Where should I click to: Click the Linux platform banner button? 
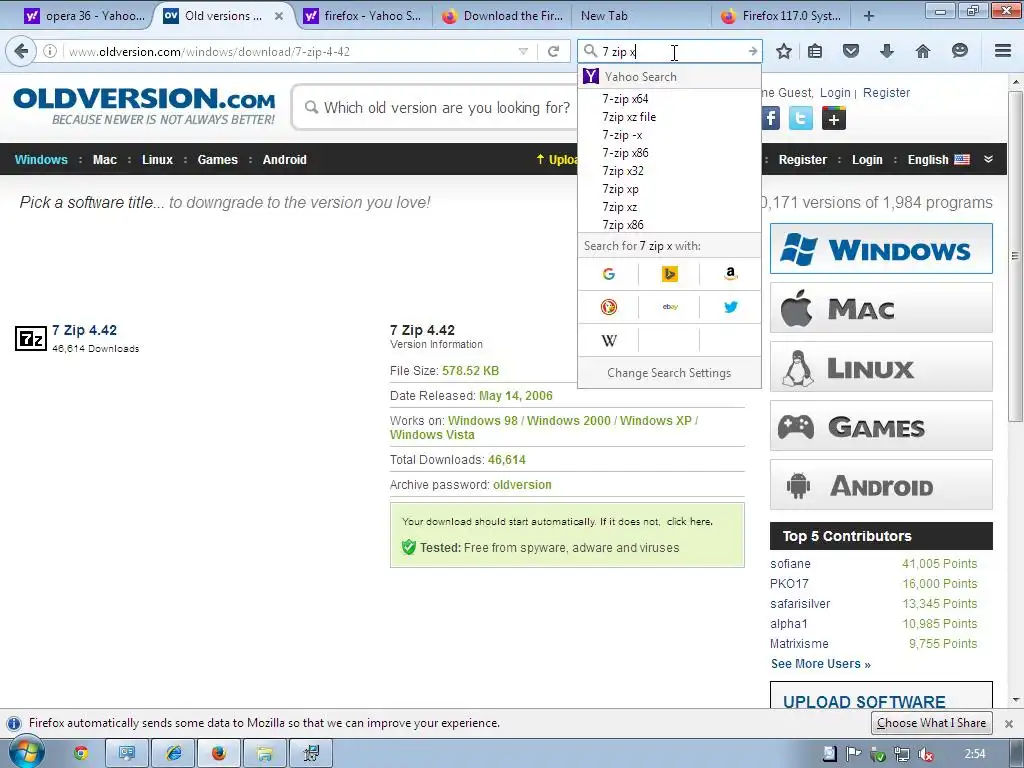point(881,367)
